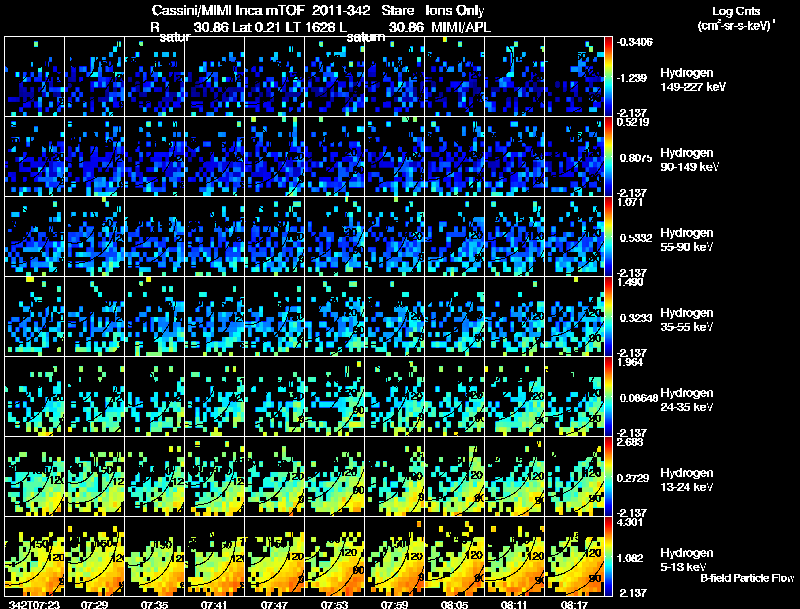The image size is (800, 609).
Task: Open the 13-24 keV panel at 08:17
Action: pyautogui.click(x=574, y=476)
